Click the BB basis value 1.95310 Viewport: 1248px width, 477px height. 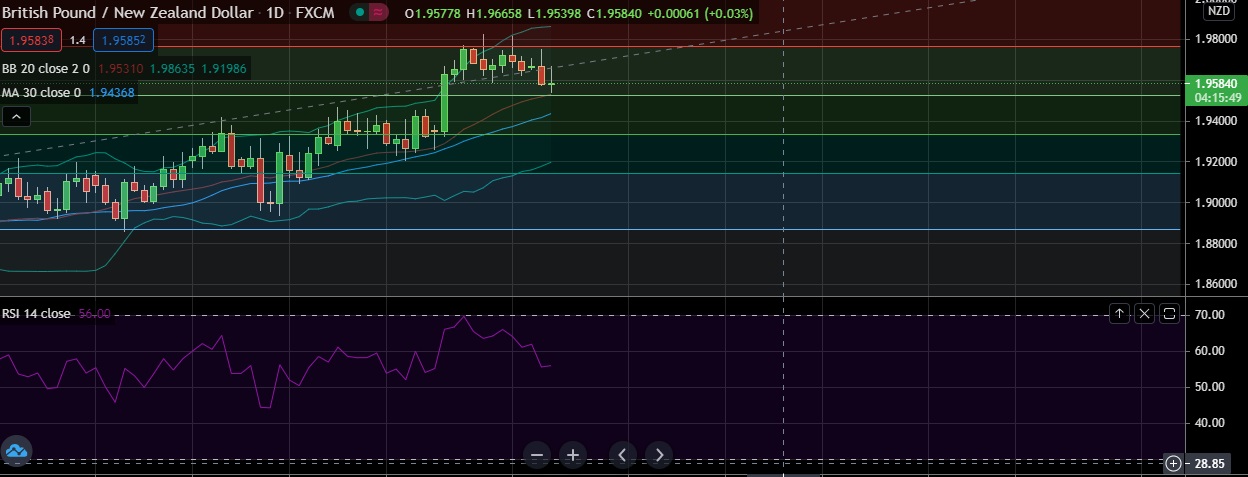121,69
